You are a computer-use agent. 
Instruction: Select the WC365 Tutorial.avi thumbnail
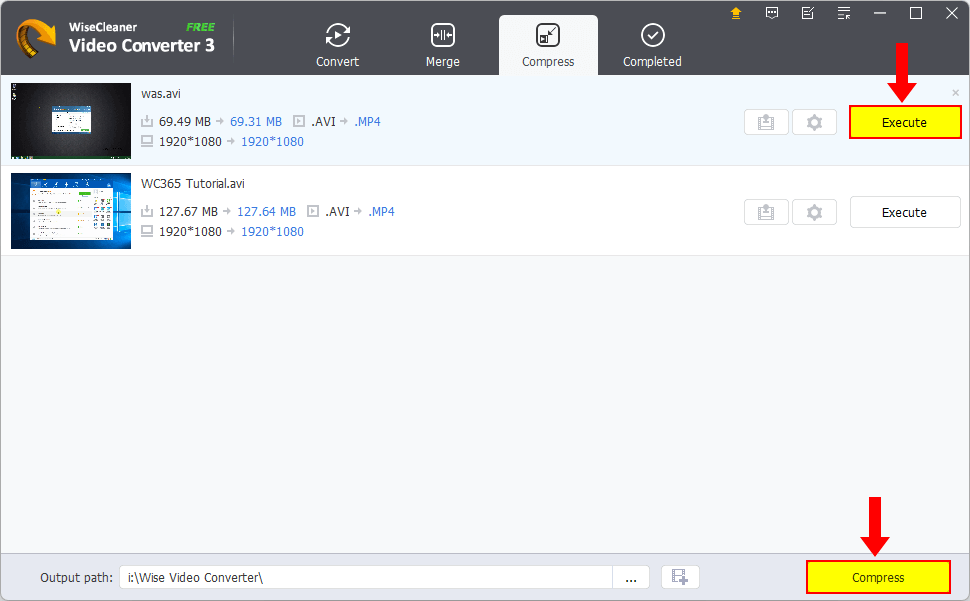(x=71, y=211)
